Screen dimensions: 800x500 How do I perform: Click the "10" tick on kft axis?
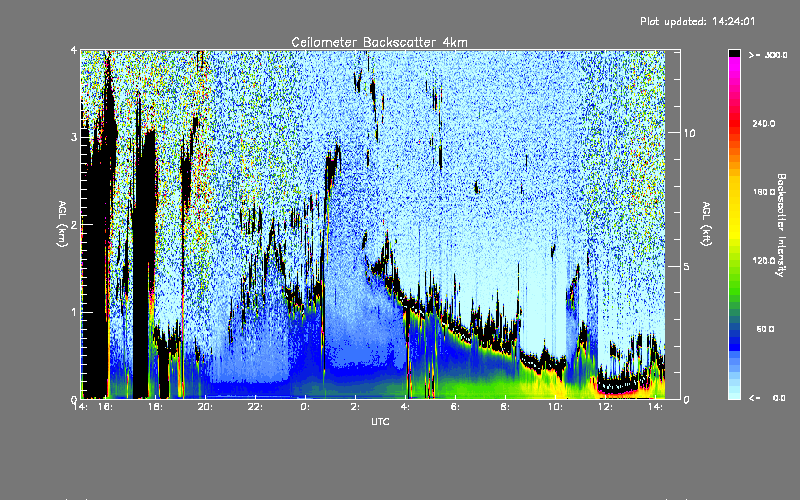(689, 133)
